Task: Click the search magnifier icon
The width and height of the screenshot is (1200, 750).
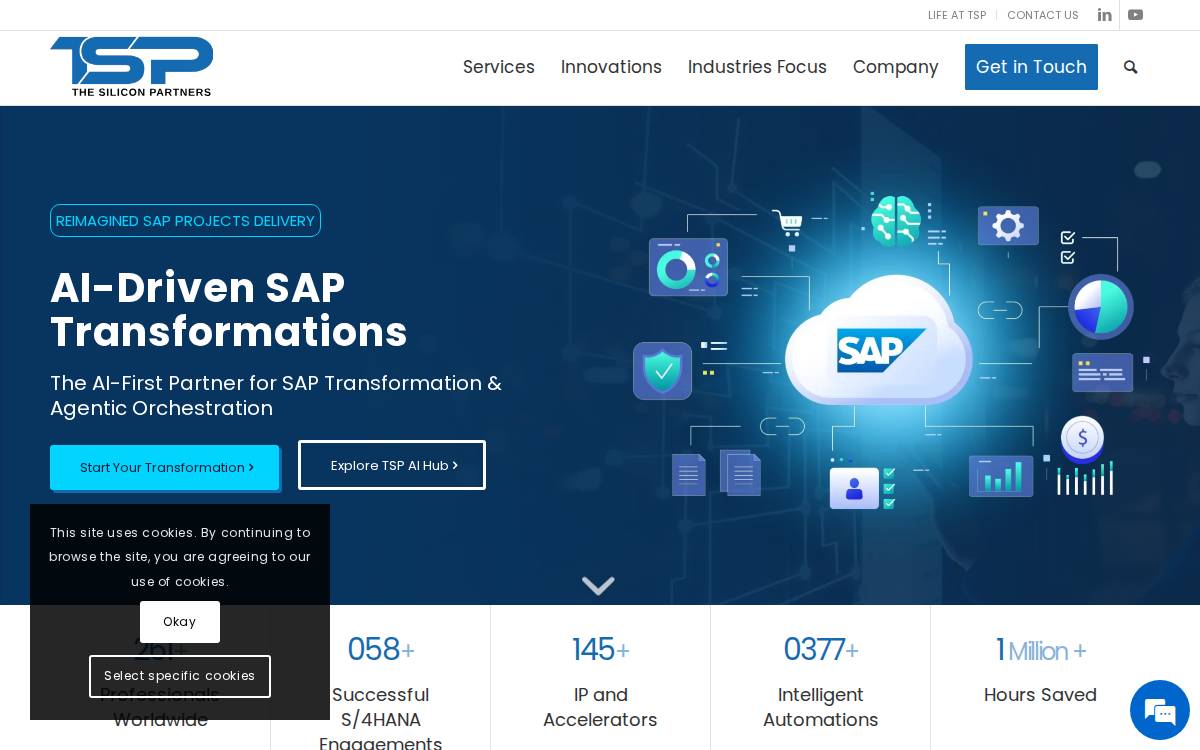Action: [x=1131, y=67]
